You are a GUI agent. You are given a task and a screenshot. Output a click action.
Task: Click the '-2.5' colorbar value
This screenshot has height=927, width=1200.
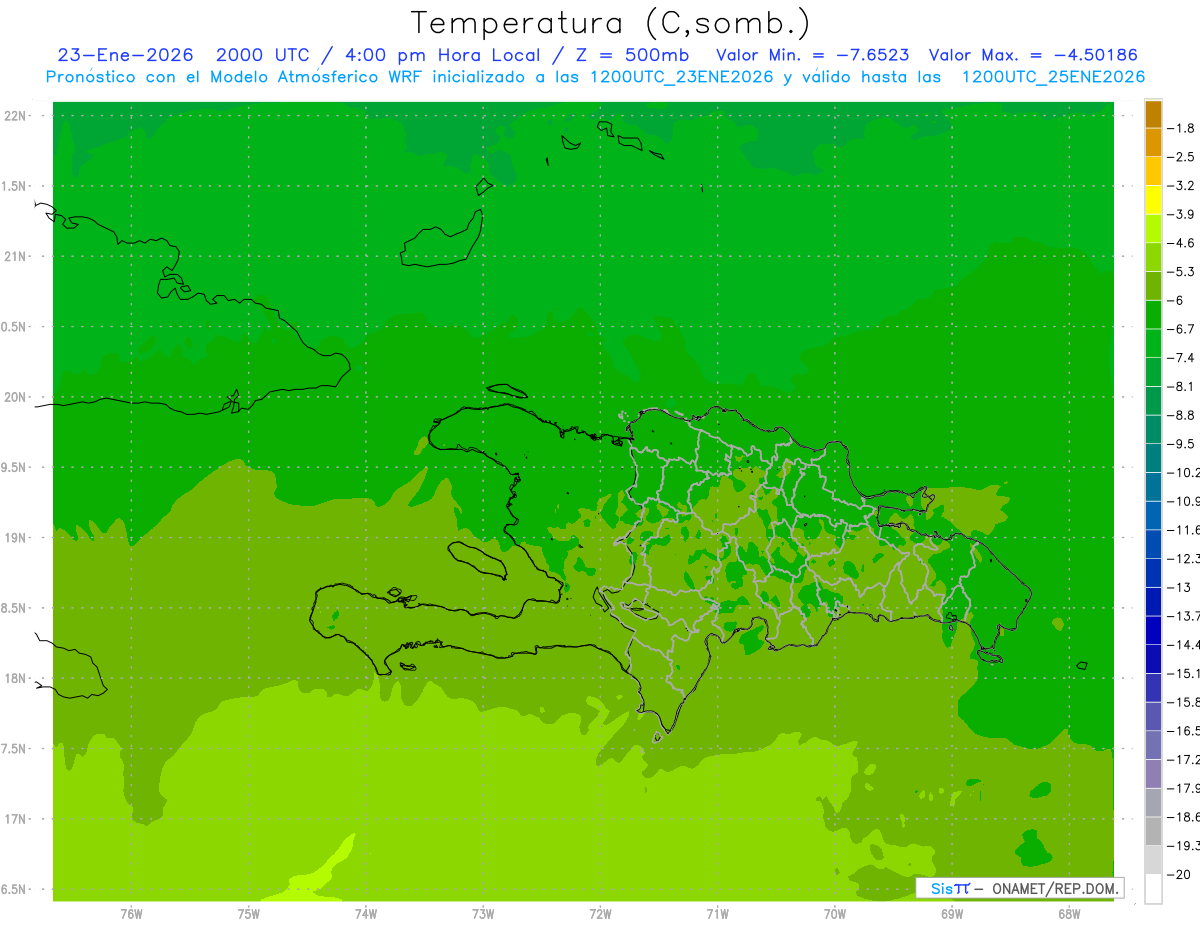tap(1183, 157)
